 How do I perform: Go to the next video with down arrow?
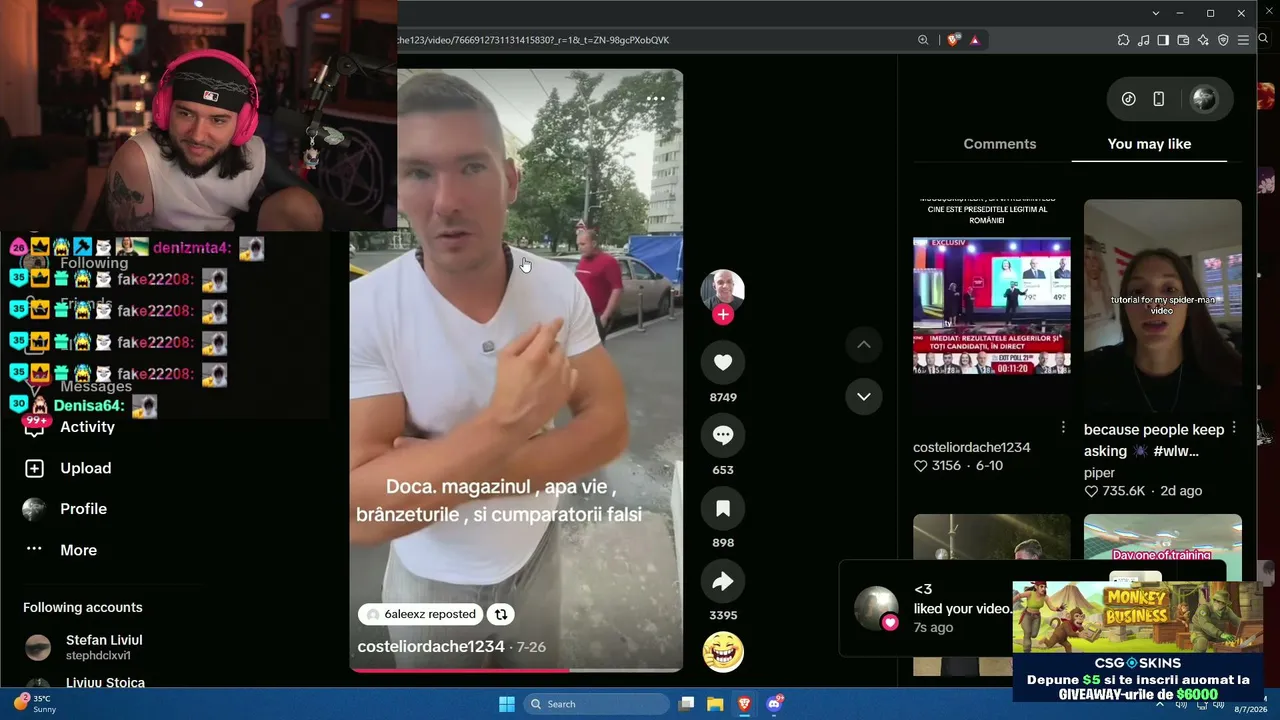[x=864, y=396]
